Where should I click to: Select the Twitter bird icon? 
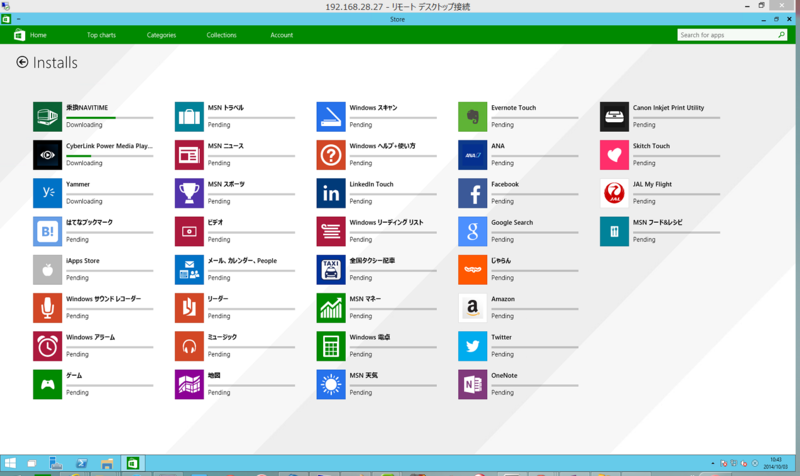coord(472,346)
